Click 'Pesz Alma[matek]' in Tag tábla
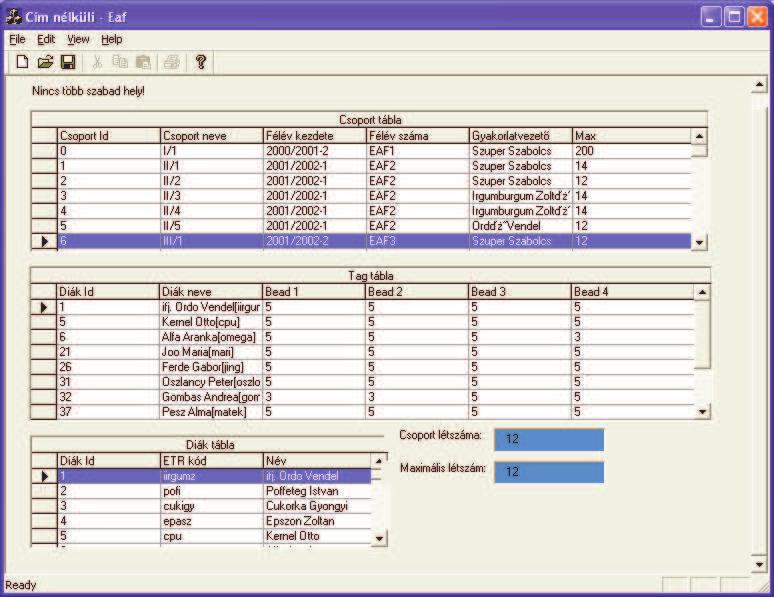This screenshot has width=774, height=597. click(211, 412)
